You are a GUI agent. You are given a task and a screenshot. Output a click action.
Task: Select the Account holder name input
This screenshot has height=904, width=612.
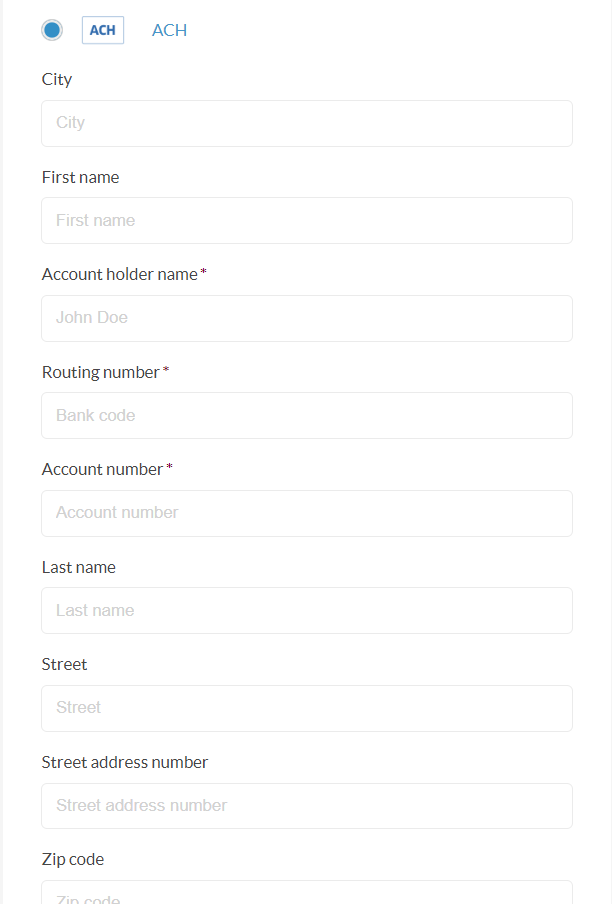click(306, 318)
